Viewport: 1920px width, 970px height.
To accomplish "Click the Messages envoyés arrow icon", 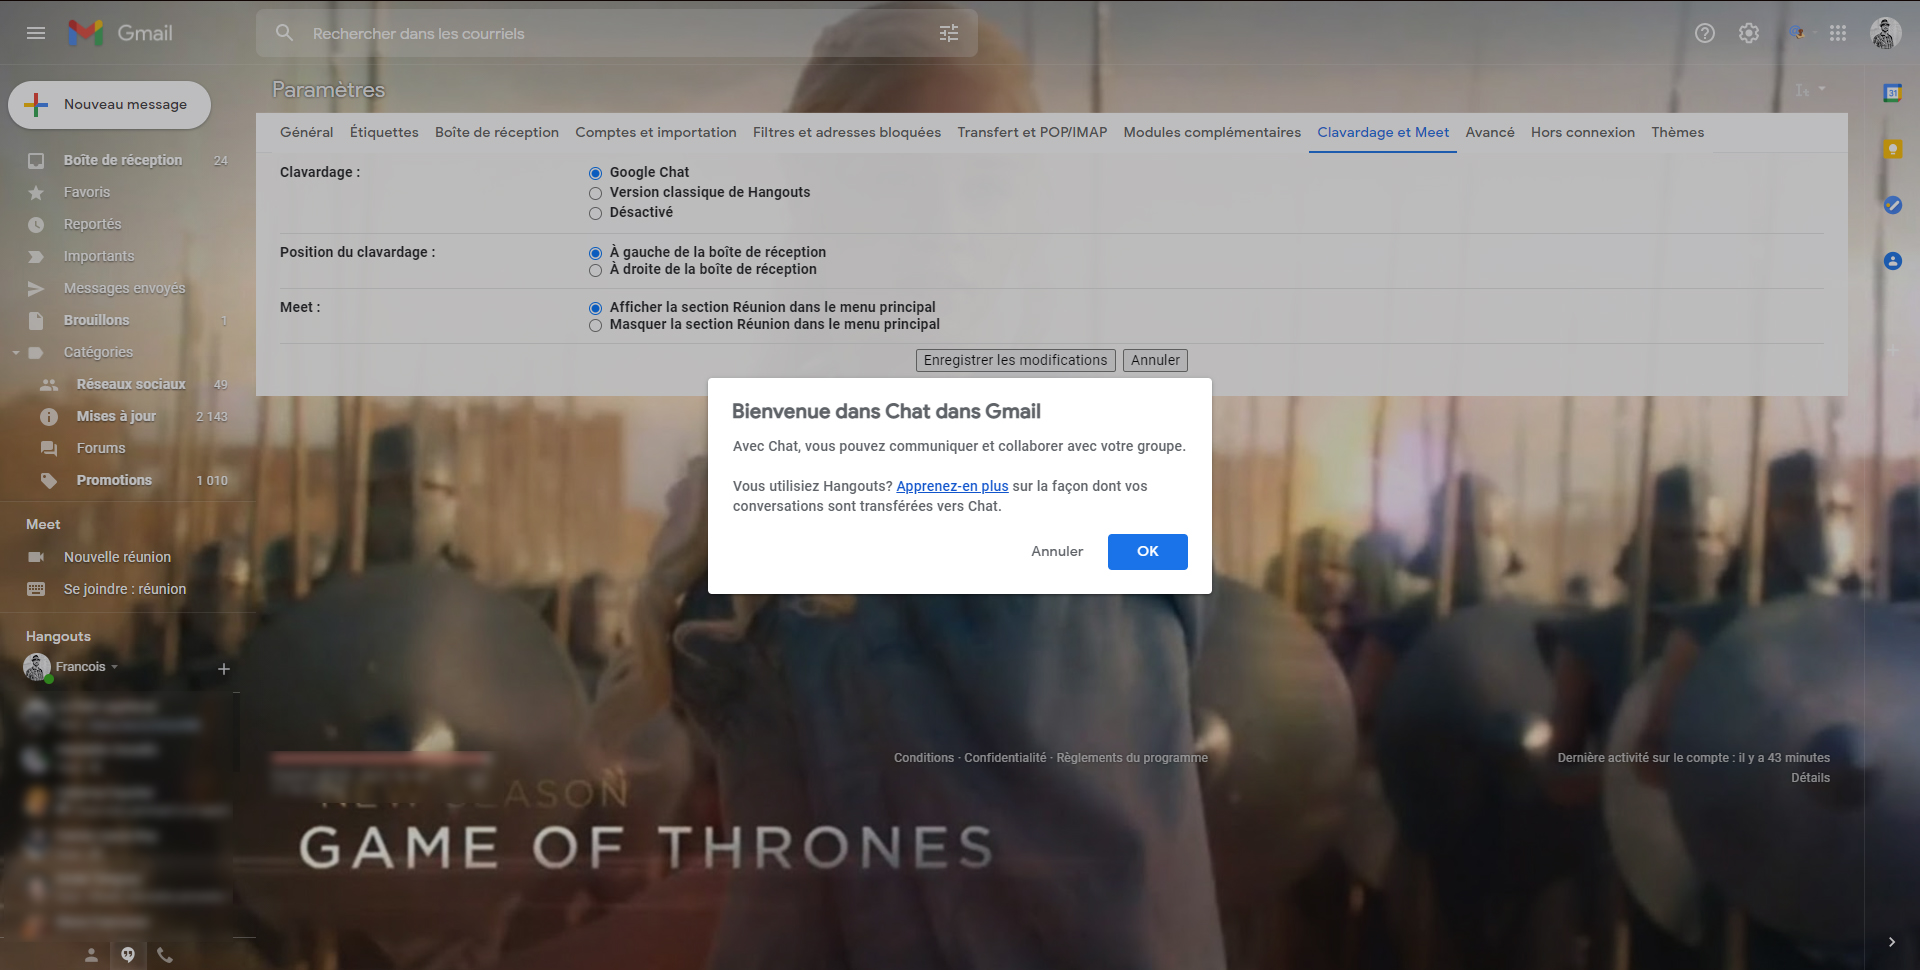I will 36,288.
